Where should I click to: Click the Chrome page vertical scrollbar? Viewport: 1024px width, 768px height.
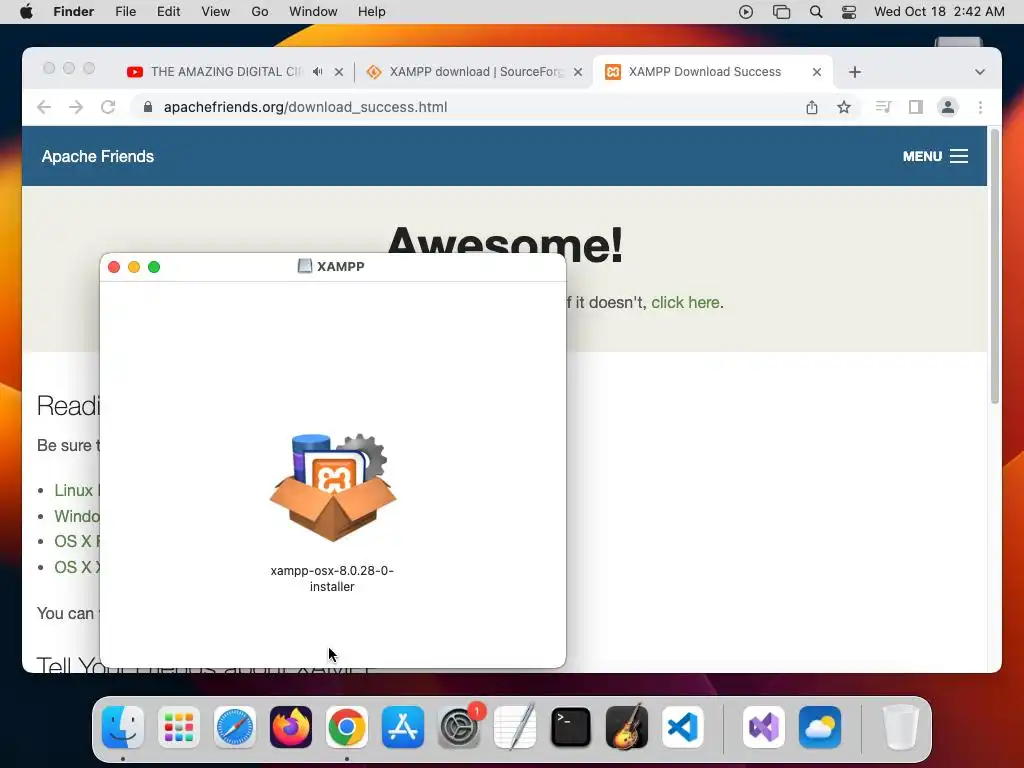995,266
